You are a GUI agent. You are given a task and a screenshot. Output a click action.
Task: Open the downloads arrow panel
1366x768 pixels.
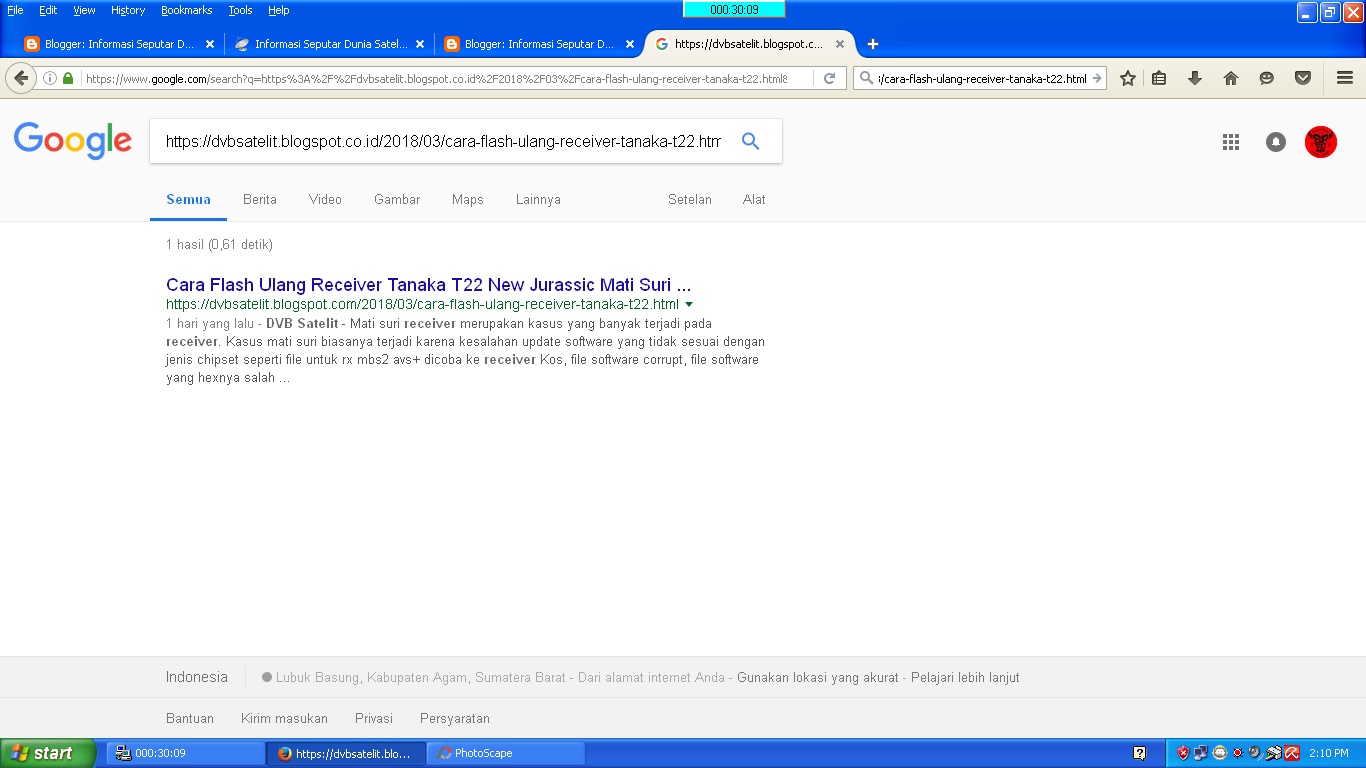(1194, 78)
